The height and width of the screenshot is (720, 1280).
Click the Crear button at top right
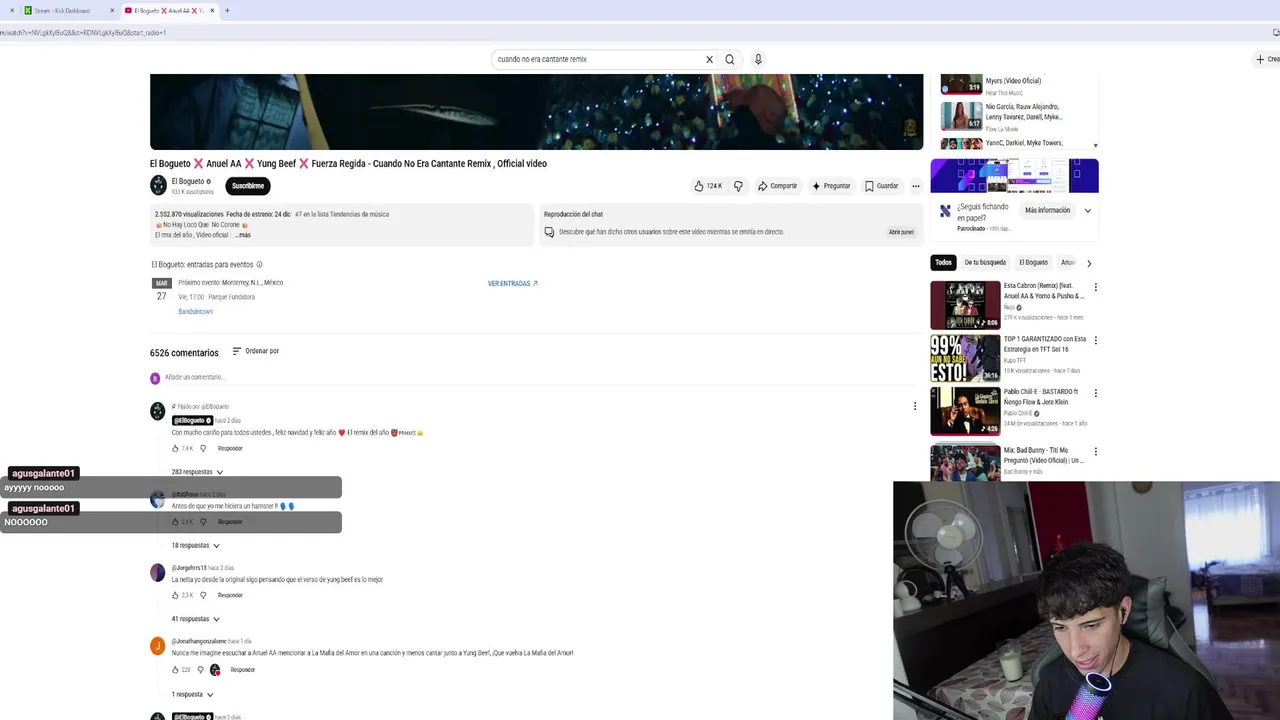point(1266,59)
